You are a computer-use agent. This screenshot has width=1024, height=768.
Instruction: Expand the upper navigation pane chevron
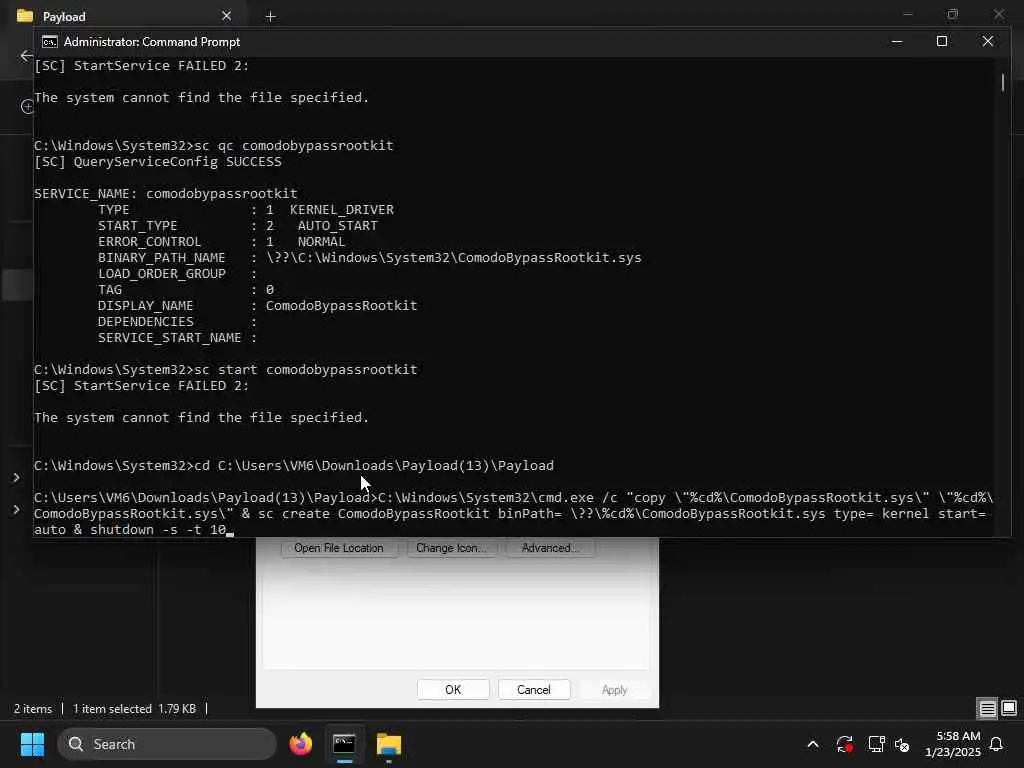pos(16,477)
